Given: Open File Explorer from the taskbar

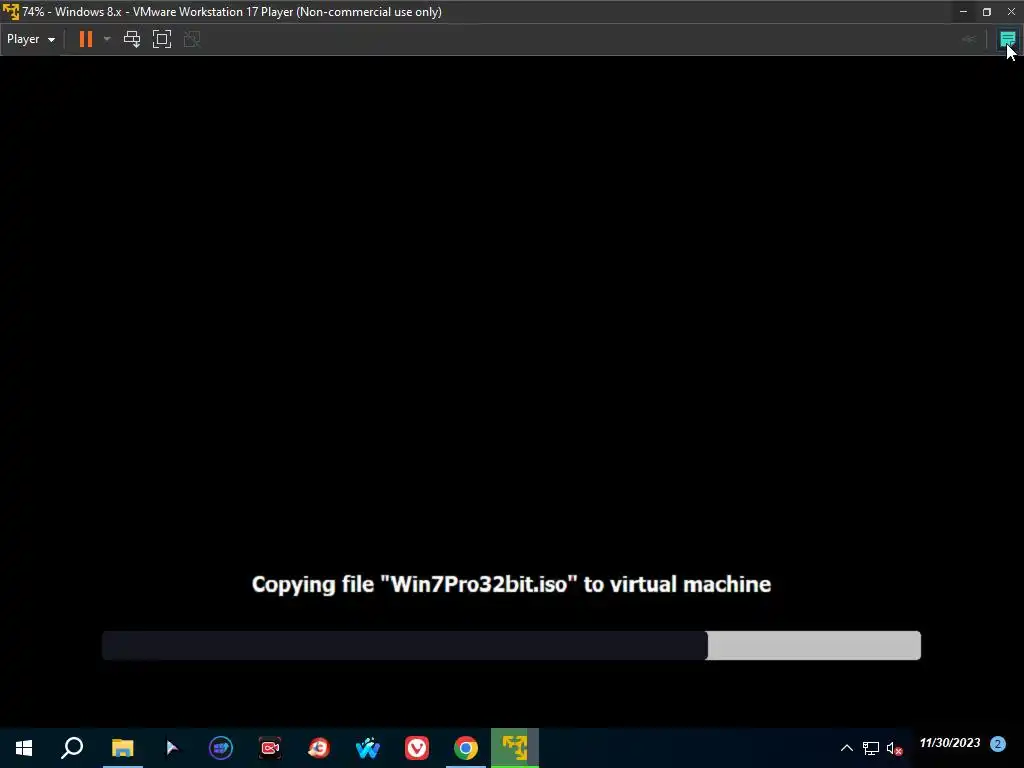Looking at the screenshot, I should (x=122, y=748).
